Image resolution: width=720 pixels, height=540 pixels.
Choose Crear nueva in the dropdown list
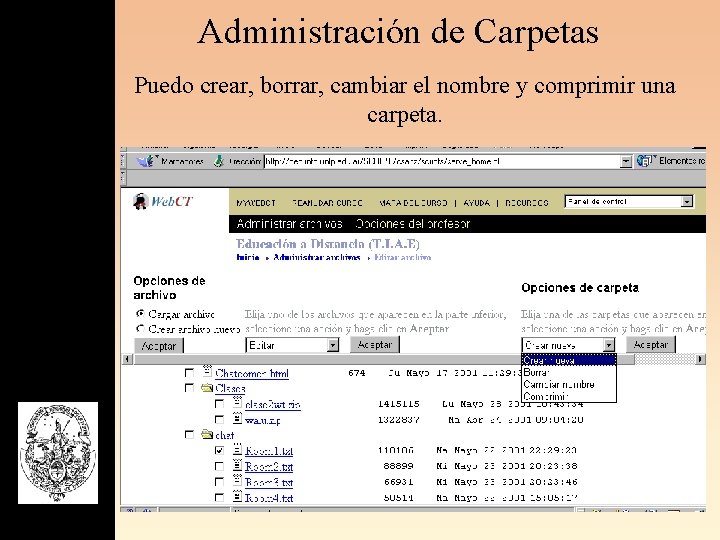tap(568, 360)
